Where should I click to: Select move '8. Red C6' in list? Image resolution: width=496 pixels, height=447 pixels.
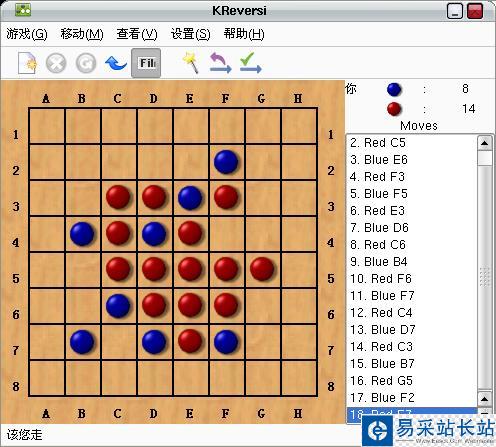point(412,245)
